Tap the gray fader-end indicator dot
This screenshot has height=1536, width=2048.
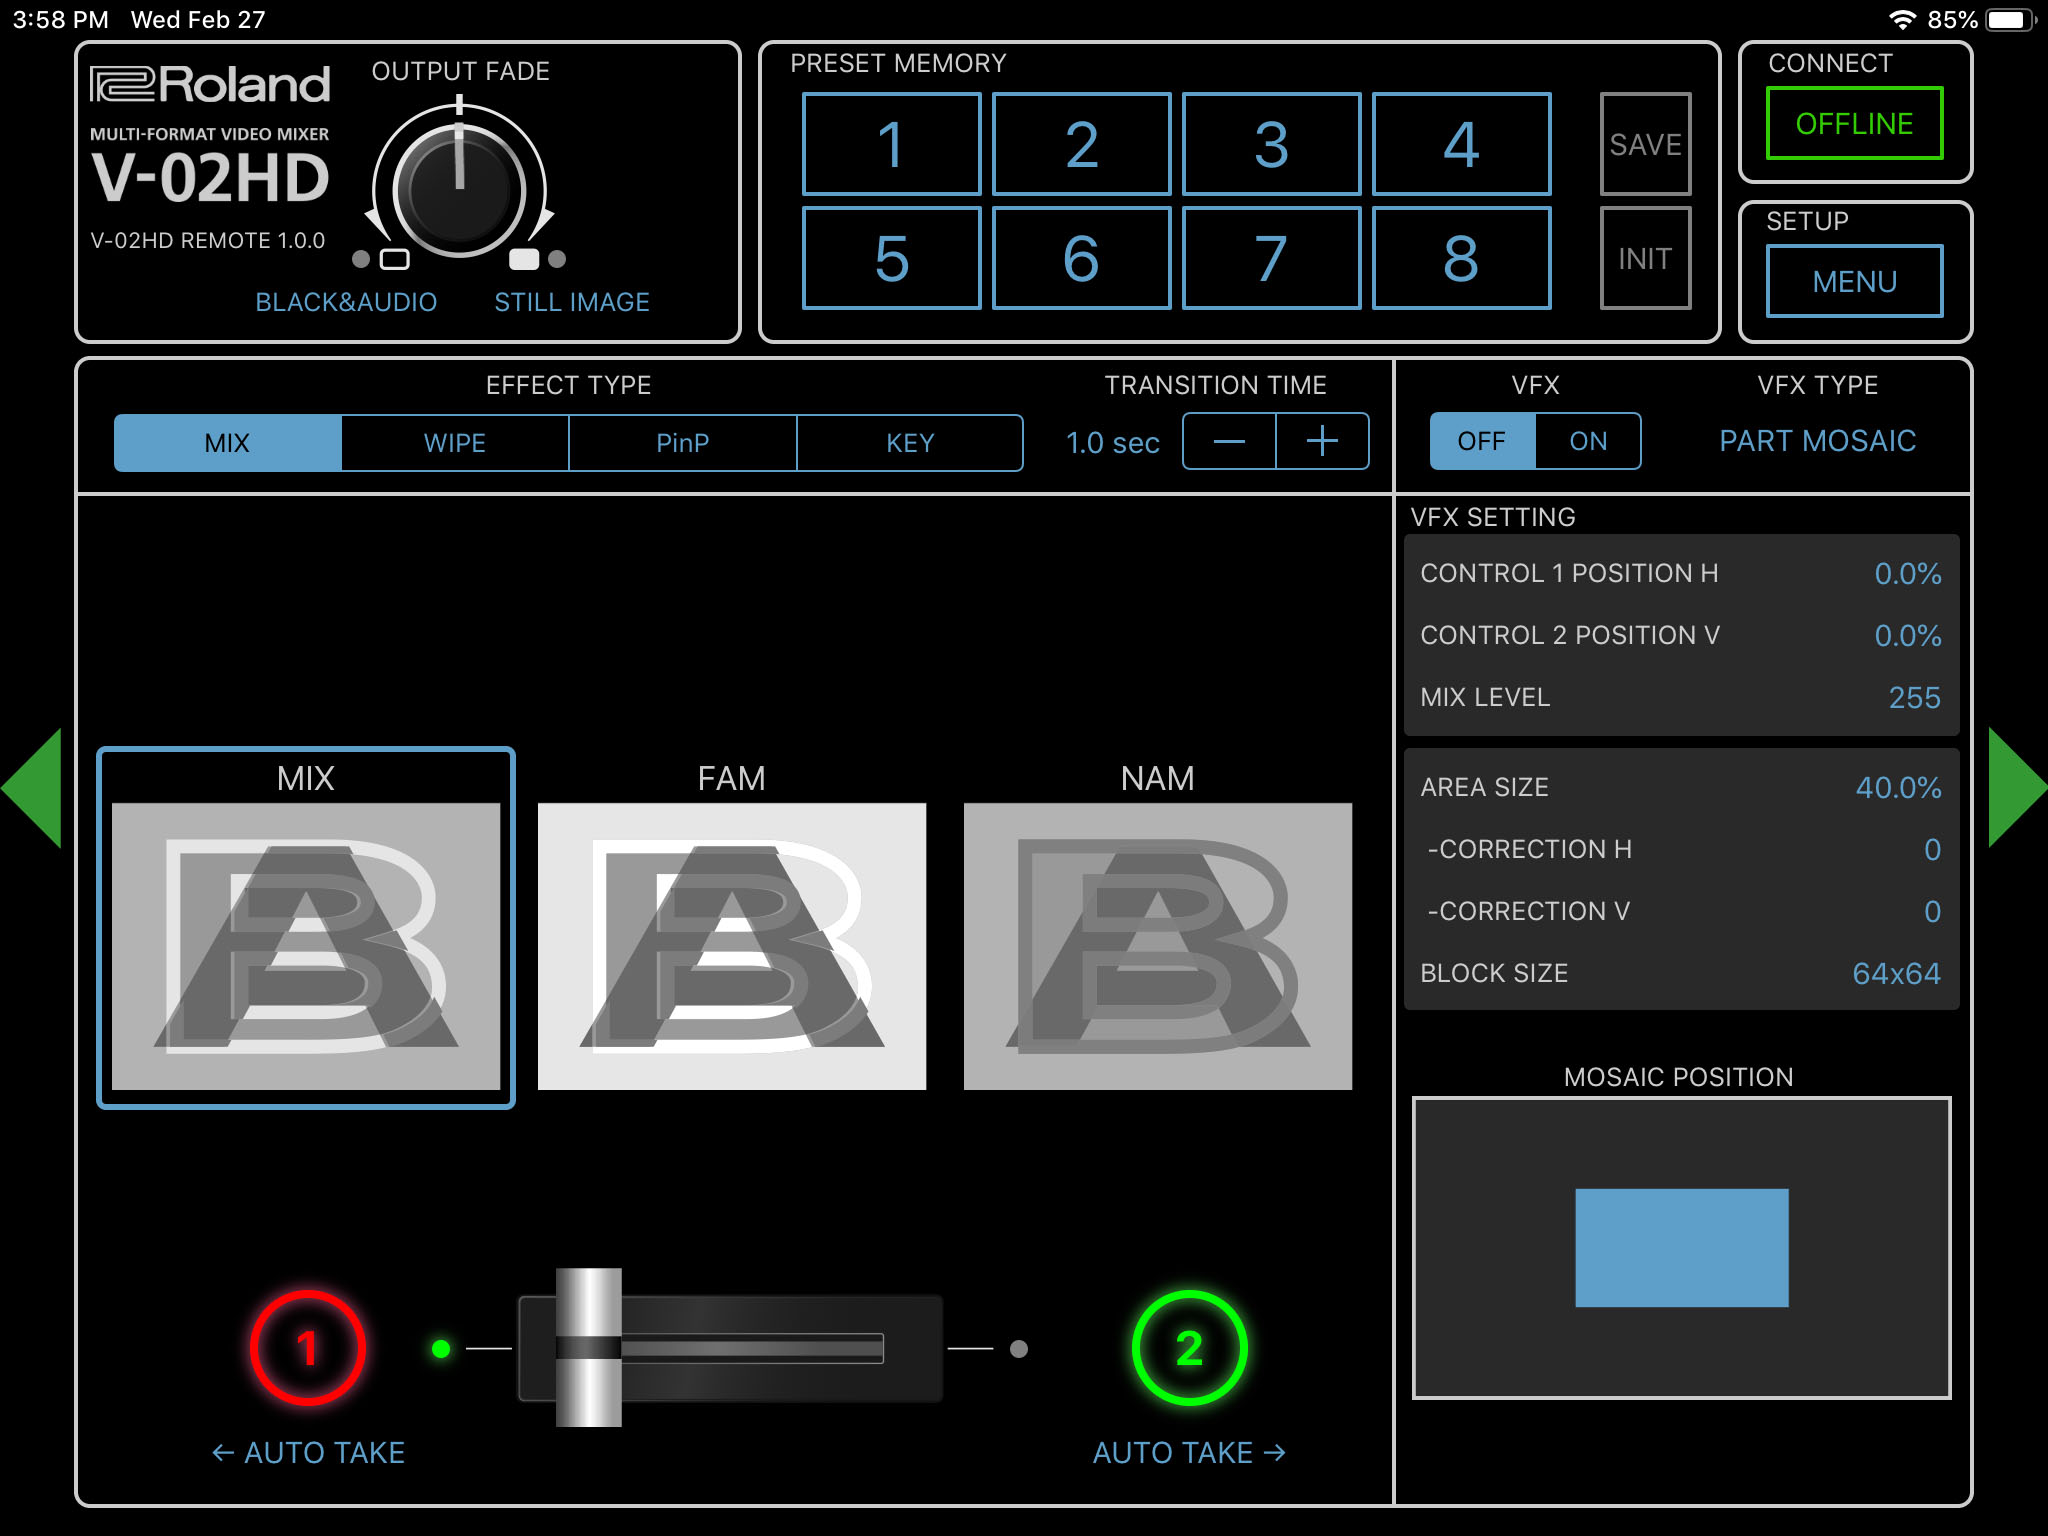click(1019, 1349)
